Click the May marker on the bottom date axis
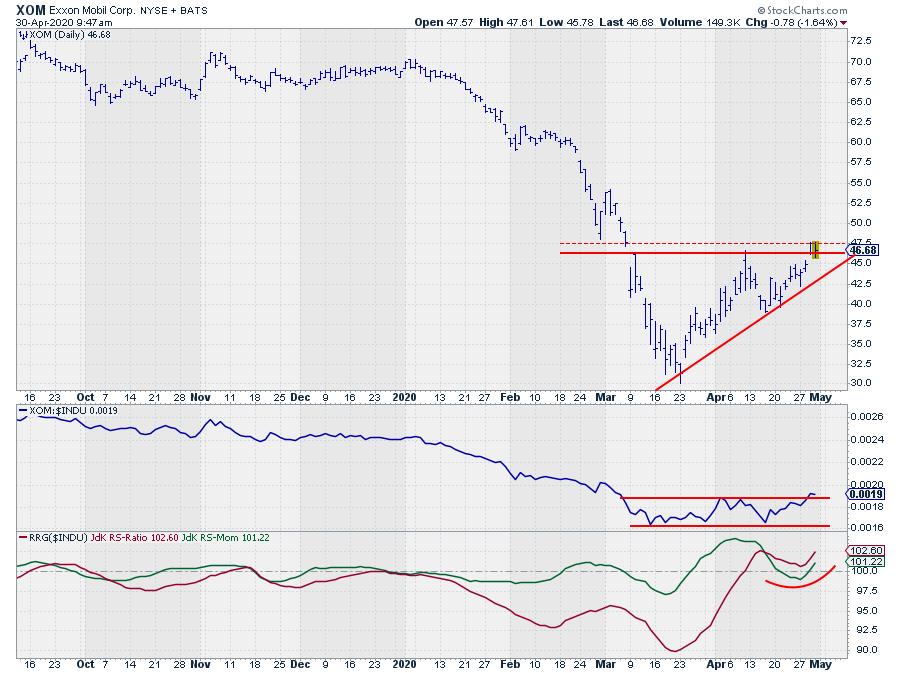900x673 pixels. tap(821, 664)
